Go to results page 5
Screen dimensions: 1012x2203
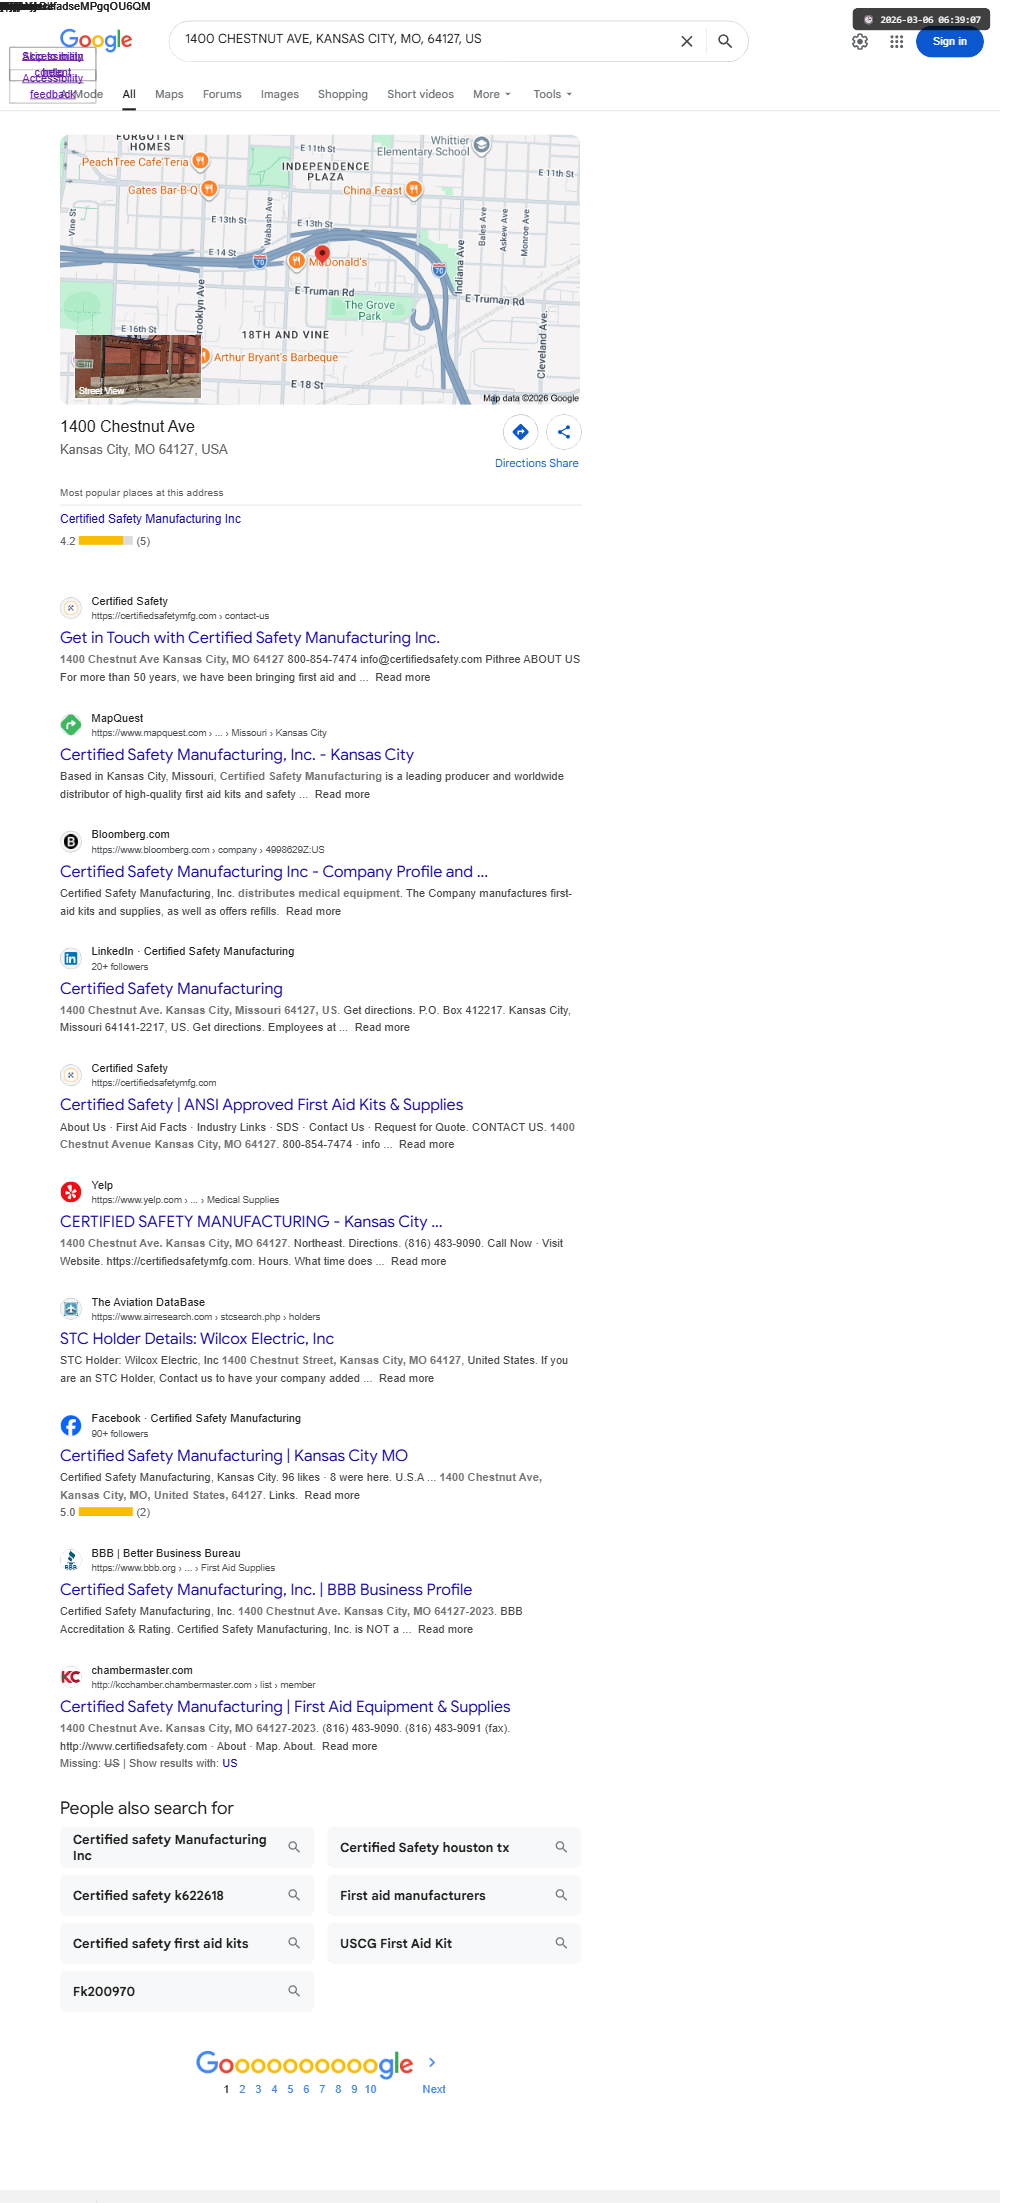[x=290, y=2089]
